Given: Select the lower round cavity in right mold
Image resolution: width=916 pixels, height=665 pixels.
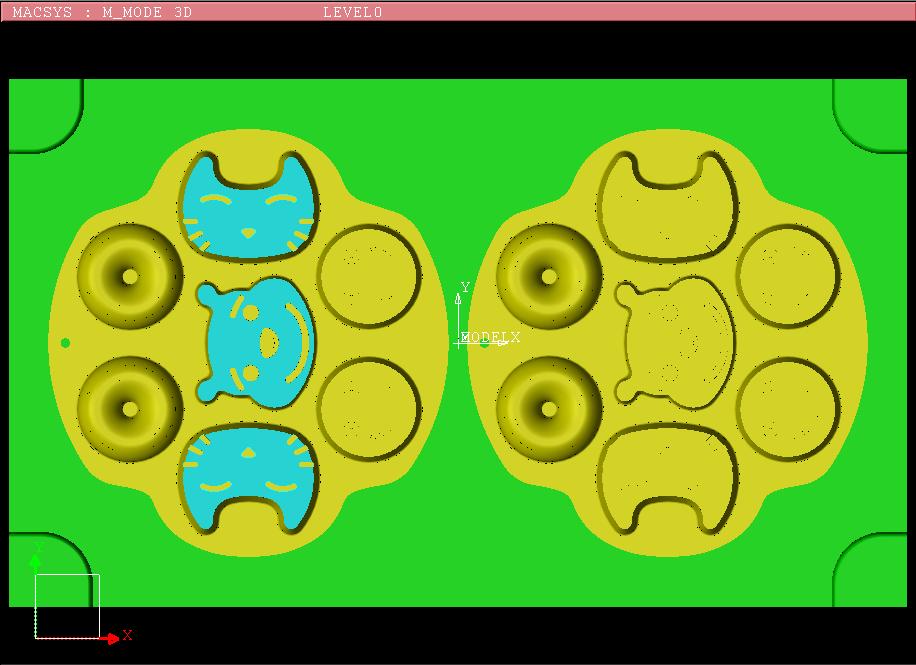Looking at the screenshot, I should tap(788, 409).
